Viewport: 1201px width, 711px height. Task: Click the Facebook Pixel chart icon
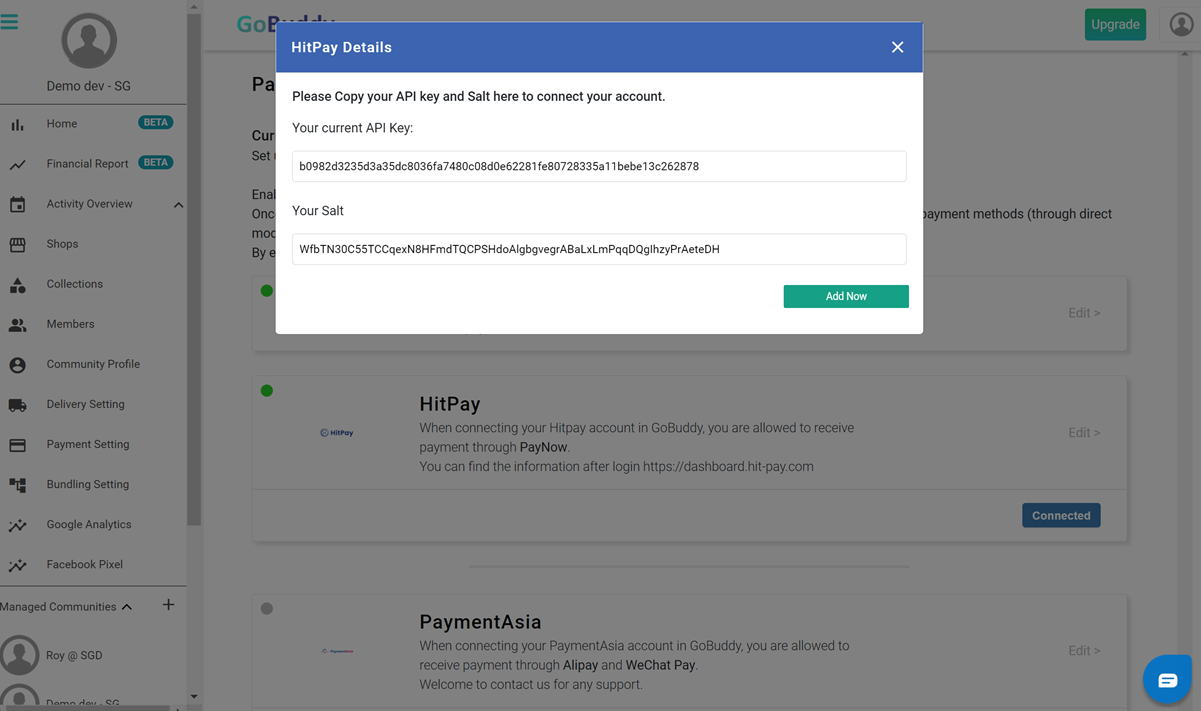[x=17, y=565]
